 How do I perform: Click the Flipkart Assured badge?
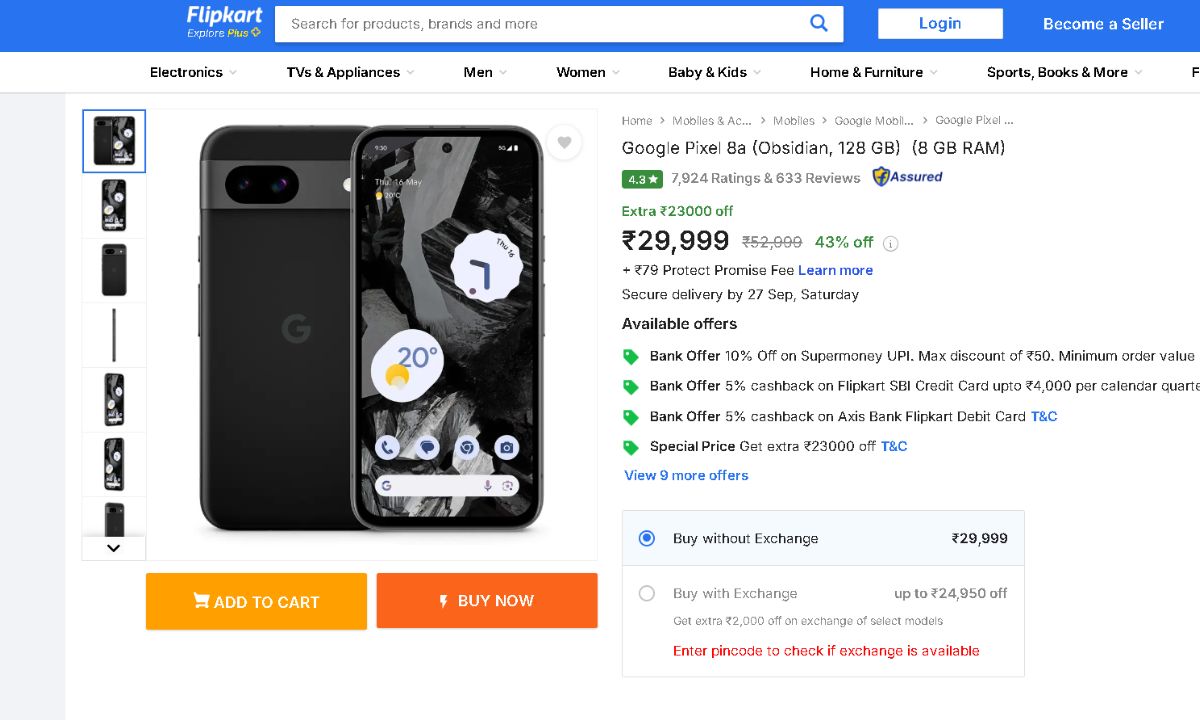pos(907,177)
